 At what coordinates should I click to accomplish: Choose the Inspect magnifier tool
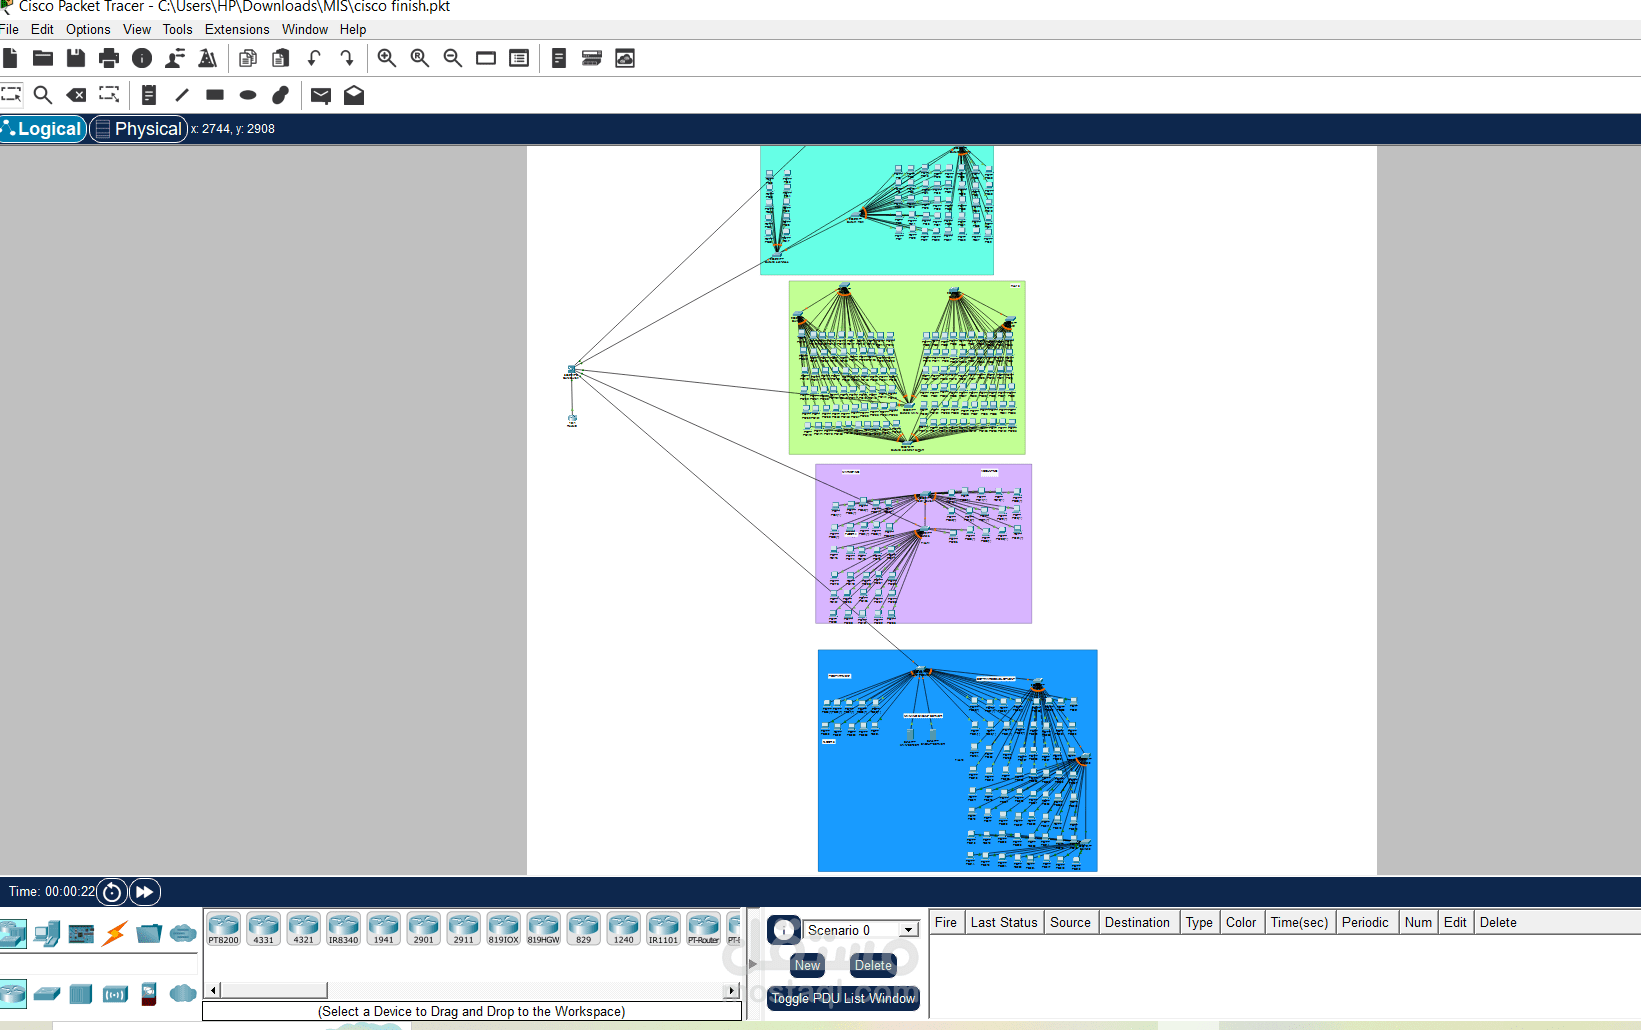coord(43,95)
